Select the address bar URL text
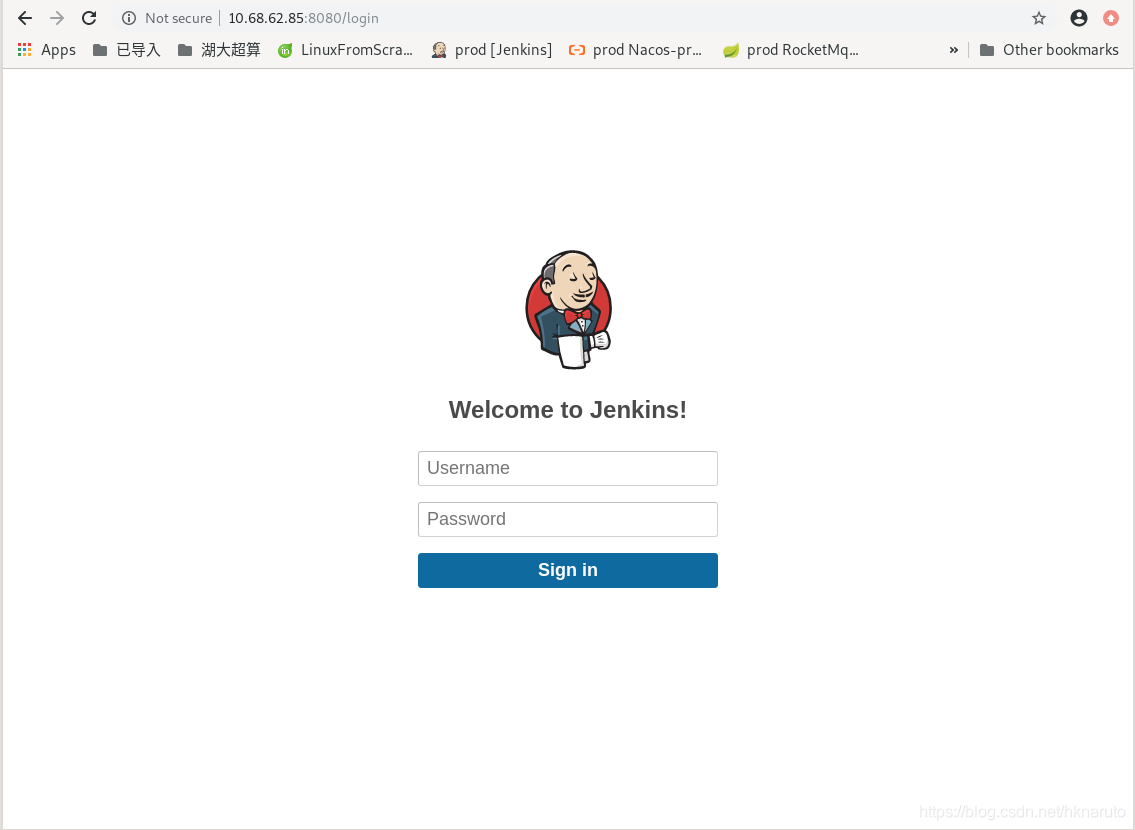The image size is (1135, 830). coord(303,18)
